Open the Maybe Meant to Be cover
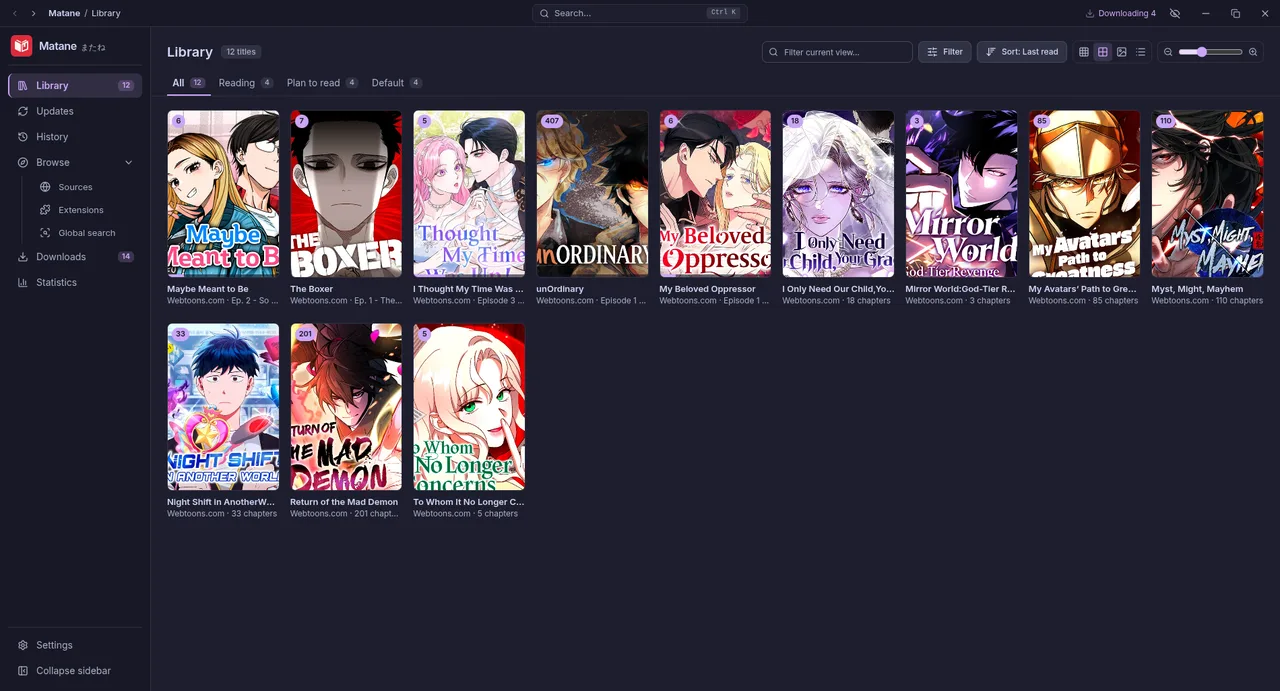The height and width of the screenshot is (691, 1280). point(223,194)
